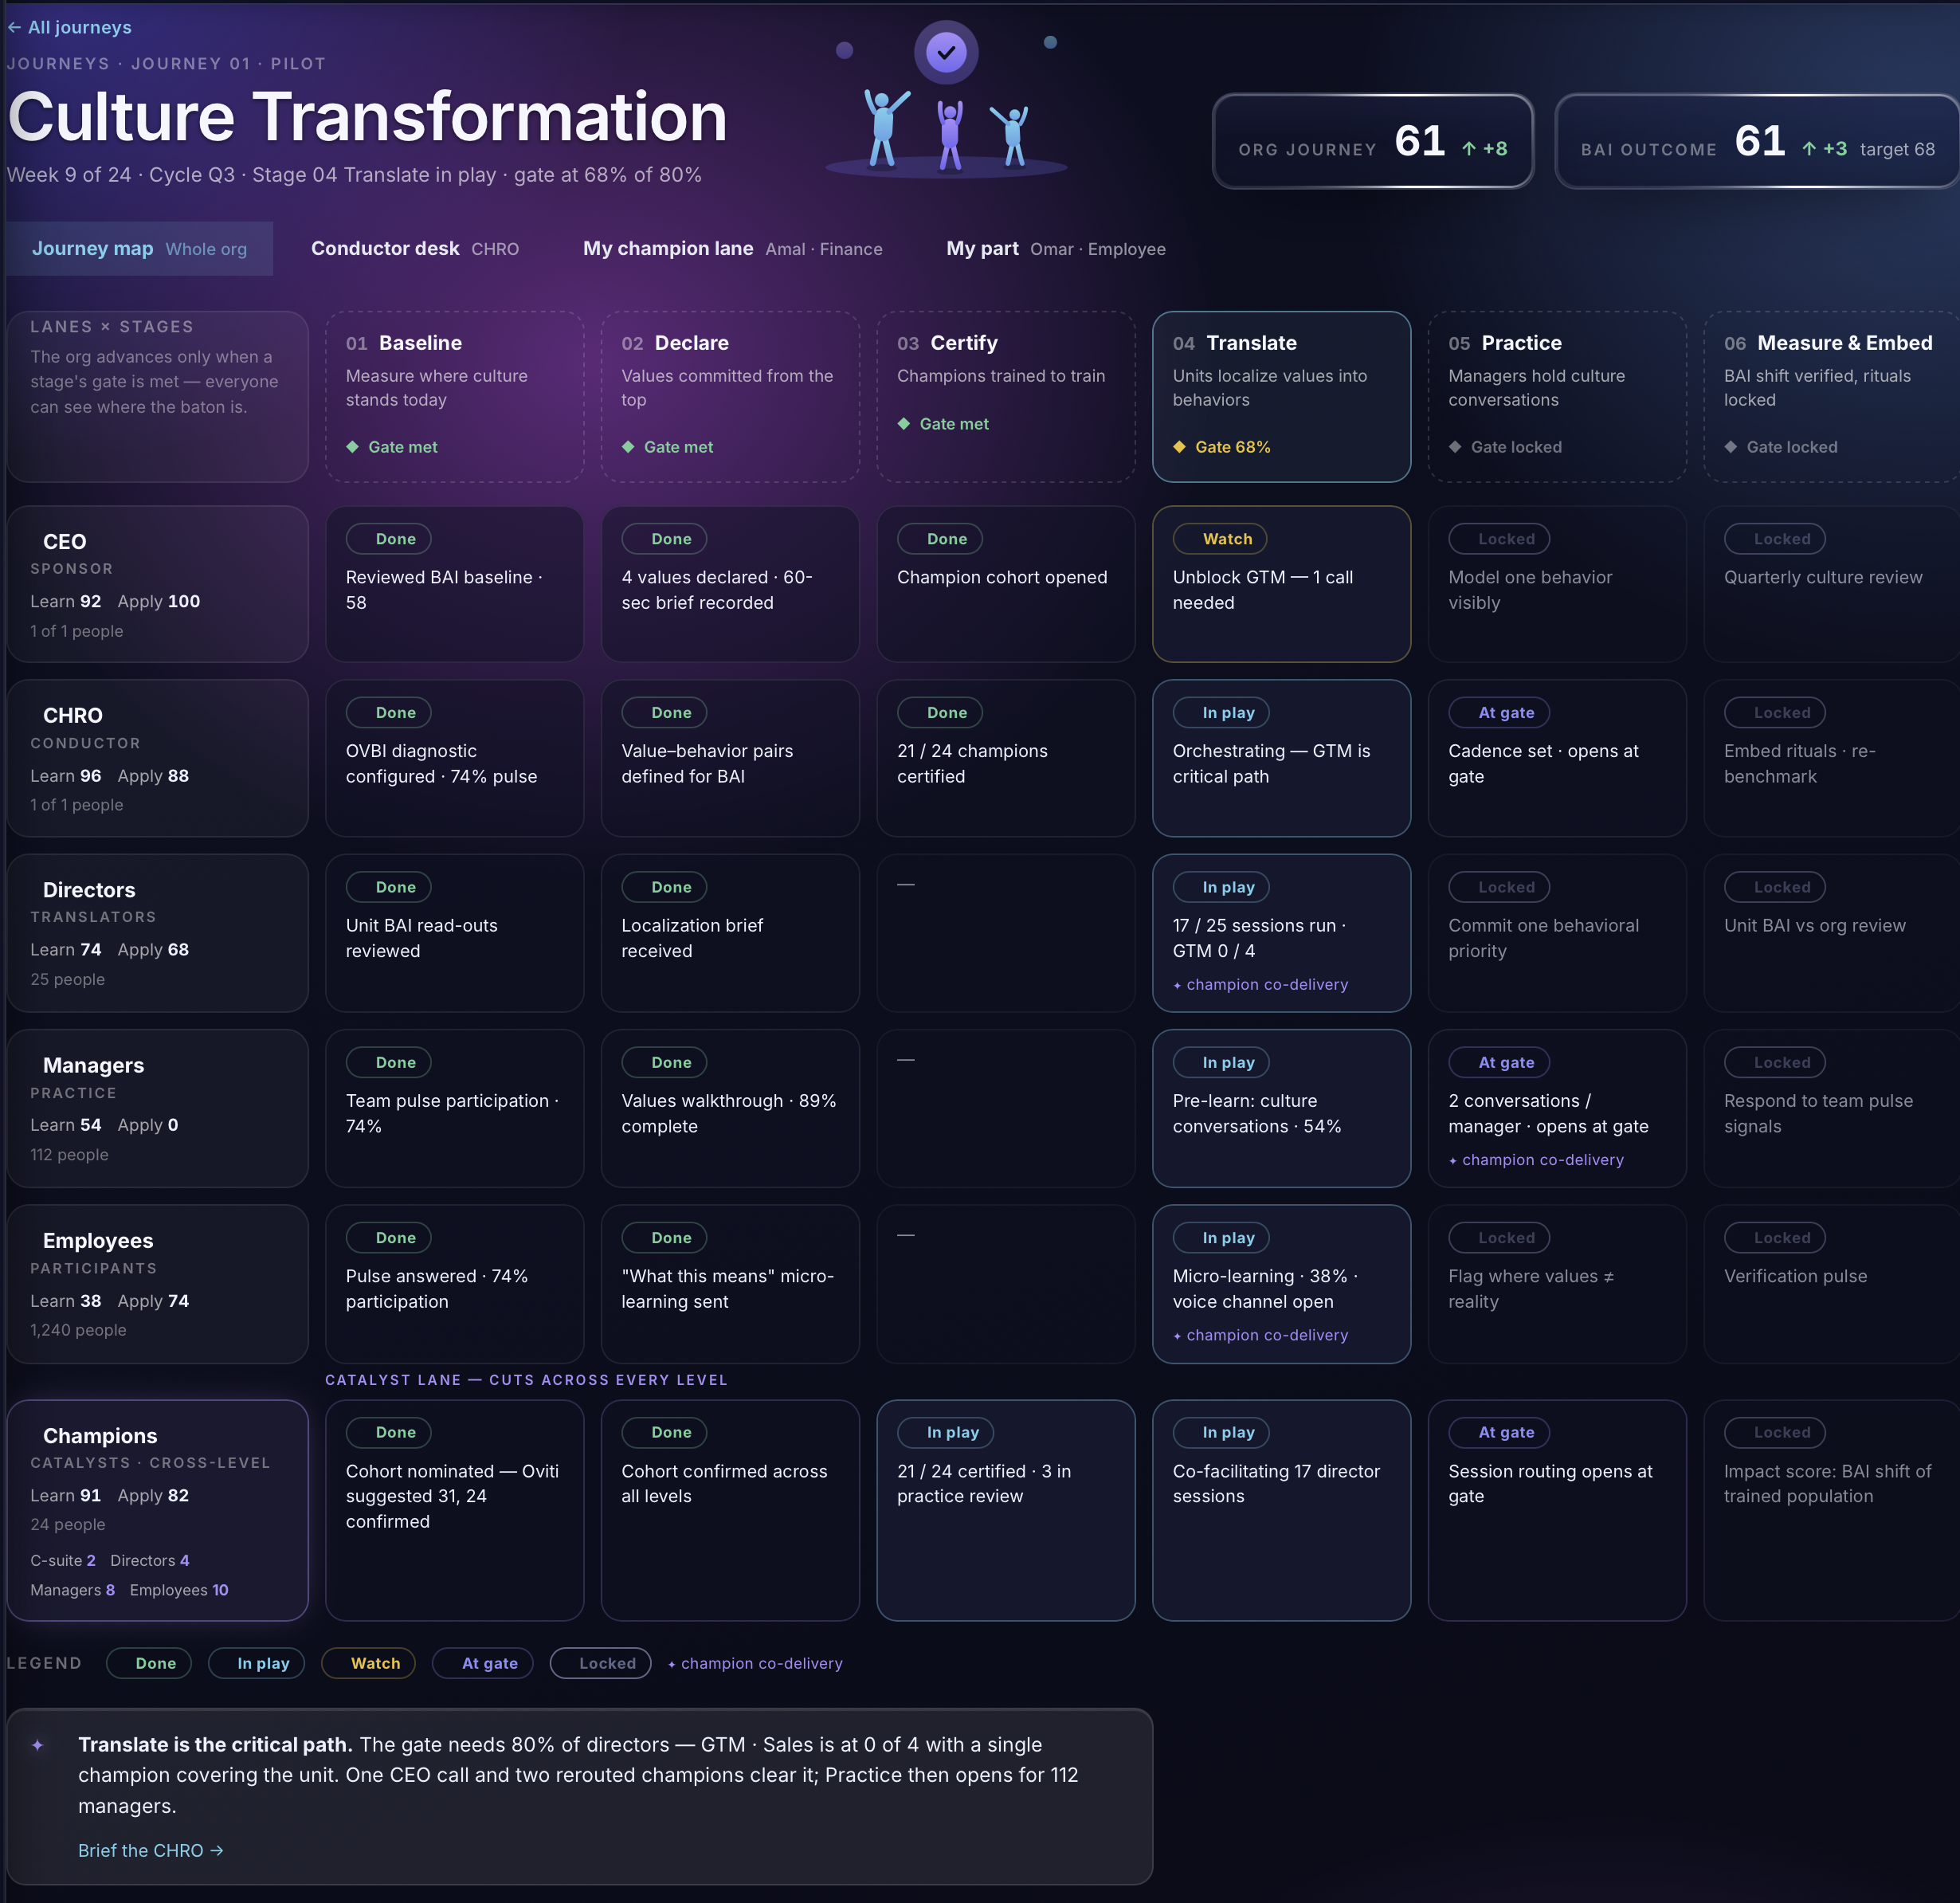This screenshot has height=1903, width=1960.
Task: Open the Employees Participants lane card
Action: [158, 1285]
